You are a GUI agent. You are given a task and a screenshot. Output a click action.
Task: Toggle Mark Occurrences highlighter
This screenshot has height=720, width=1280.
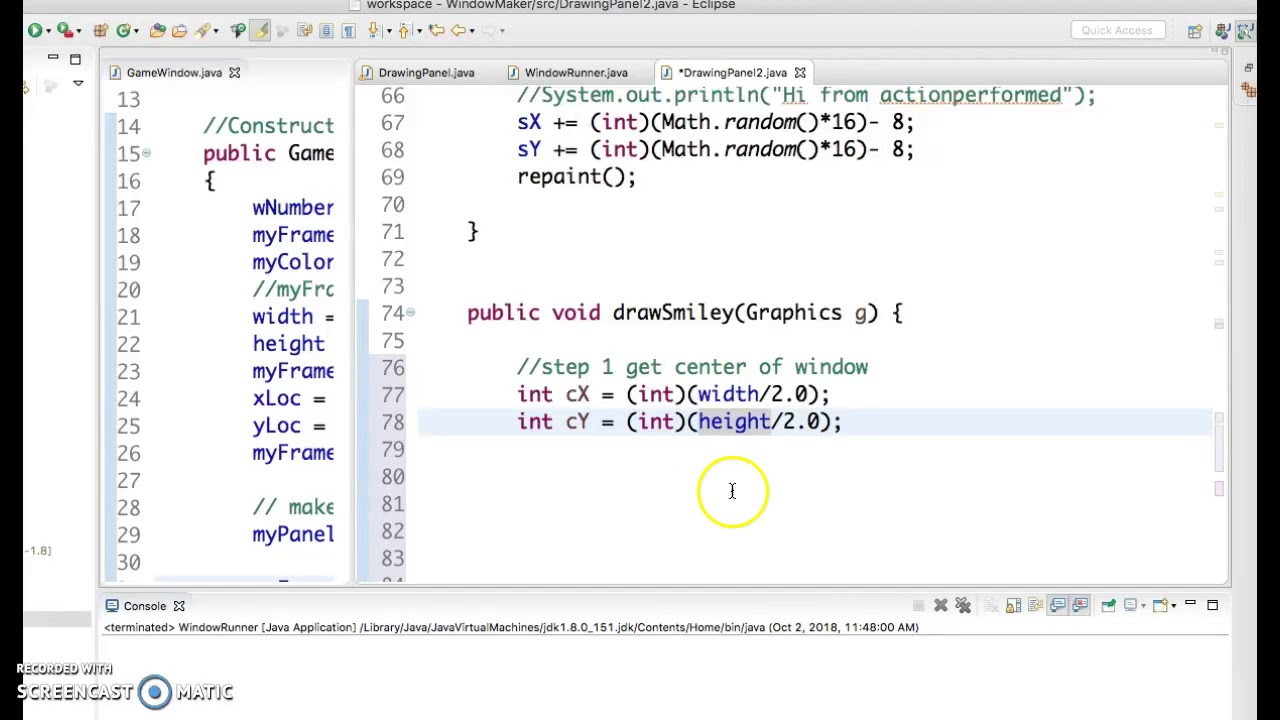(x=260, y=30)
